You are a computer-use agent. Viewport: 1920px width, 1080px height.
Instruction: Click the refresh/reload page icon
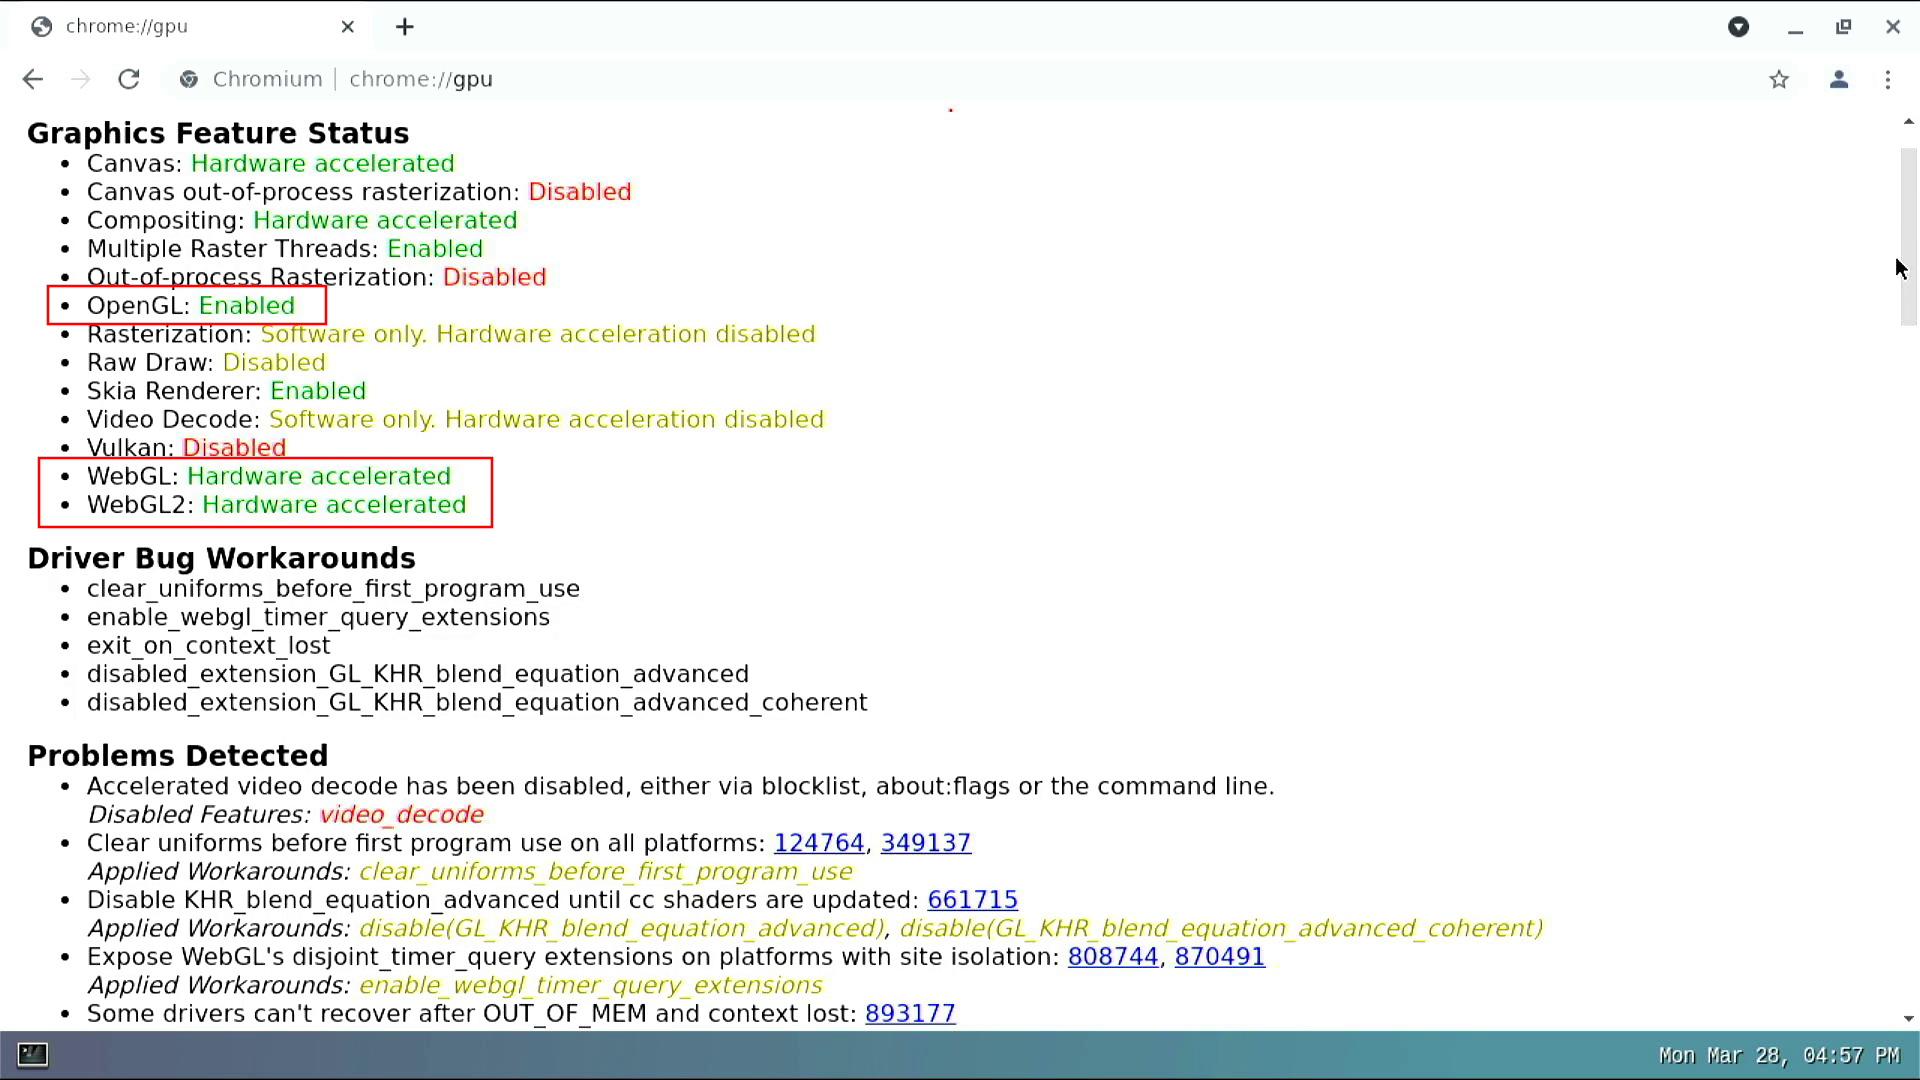[128, 79]
